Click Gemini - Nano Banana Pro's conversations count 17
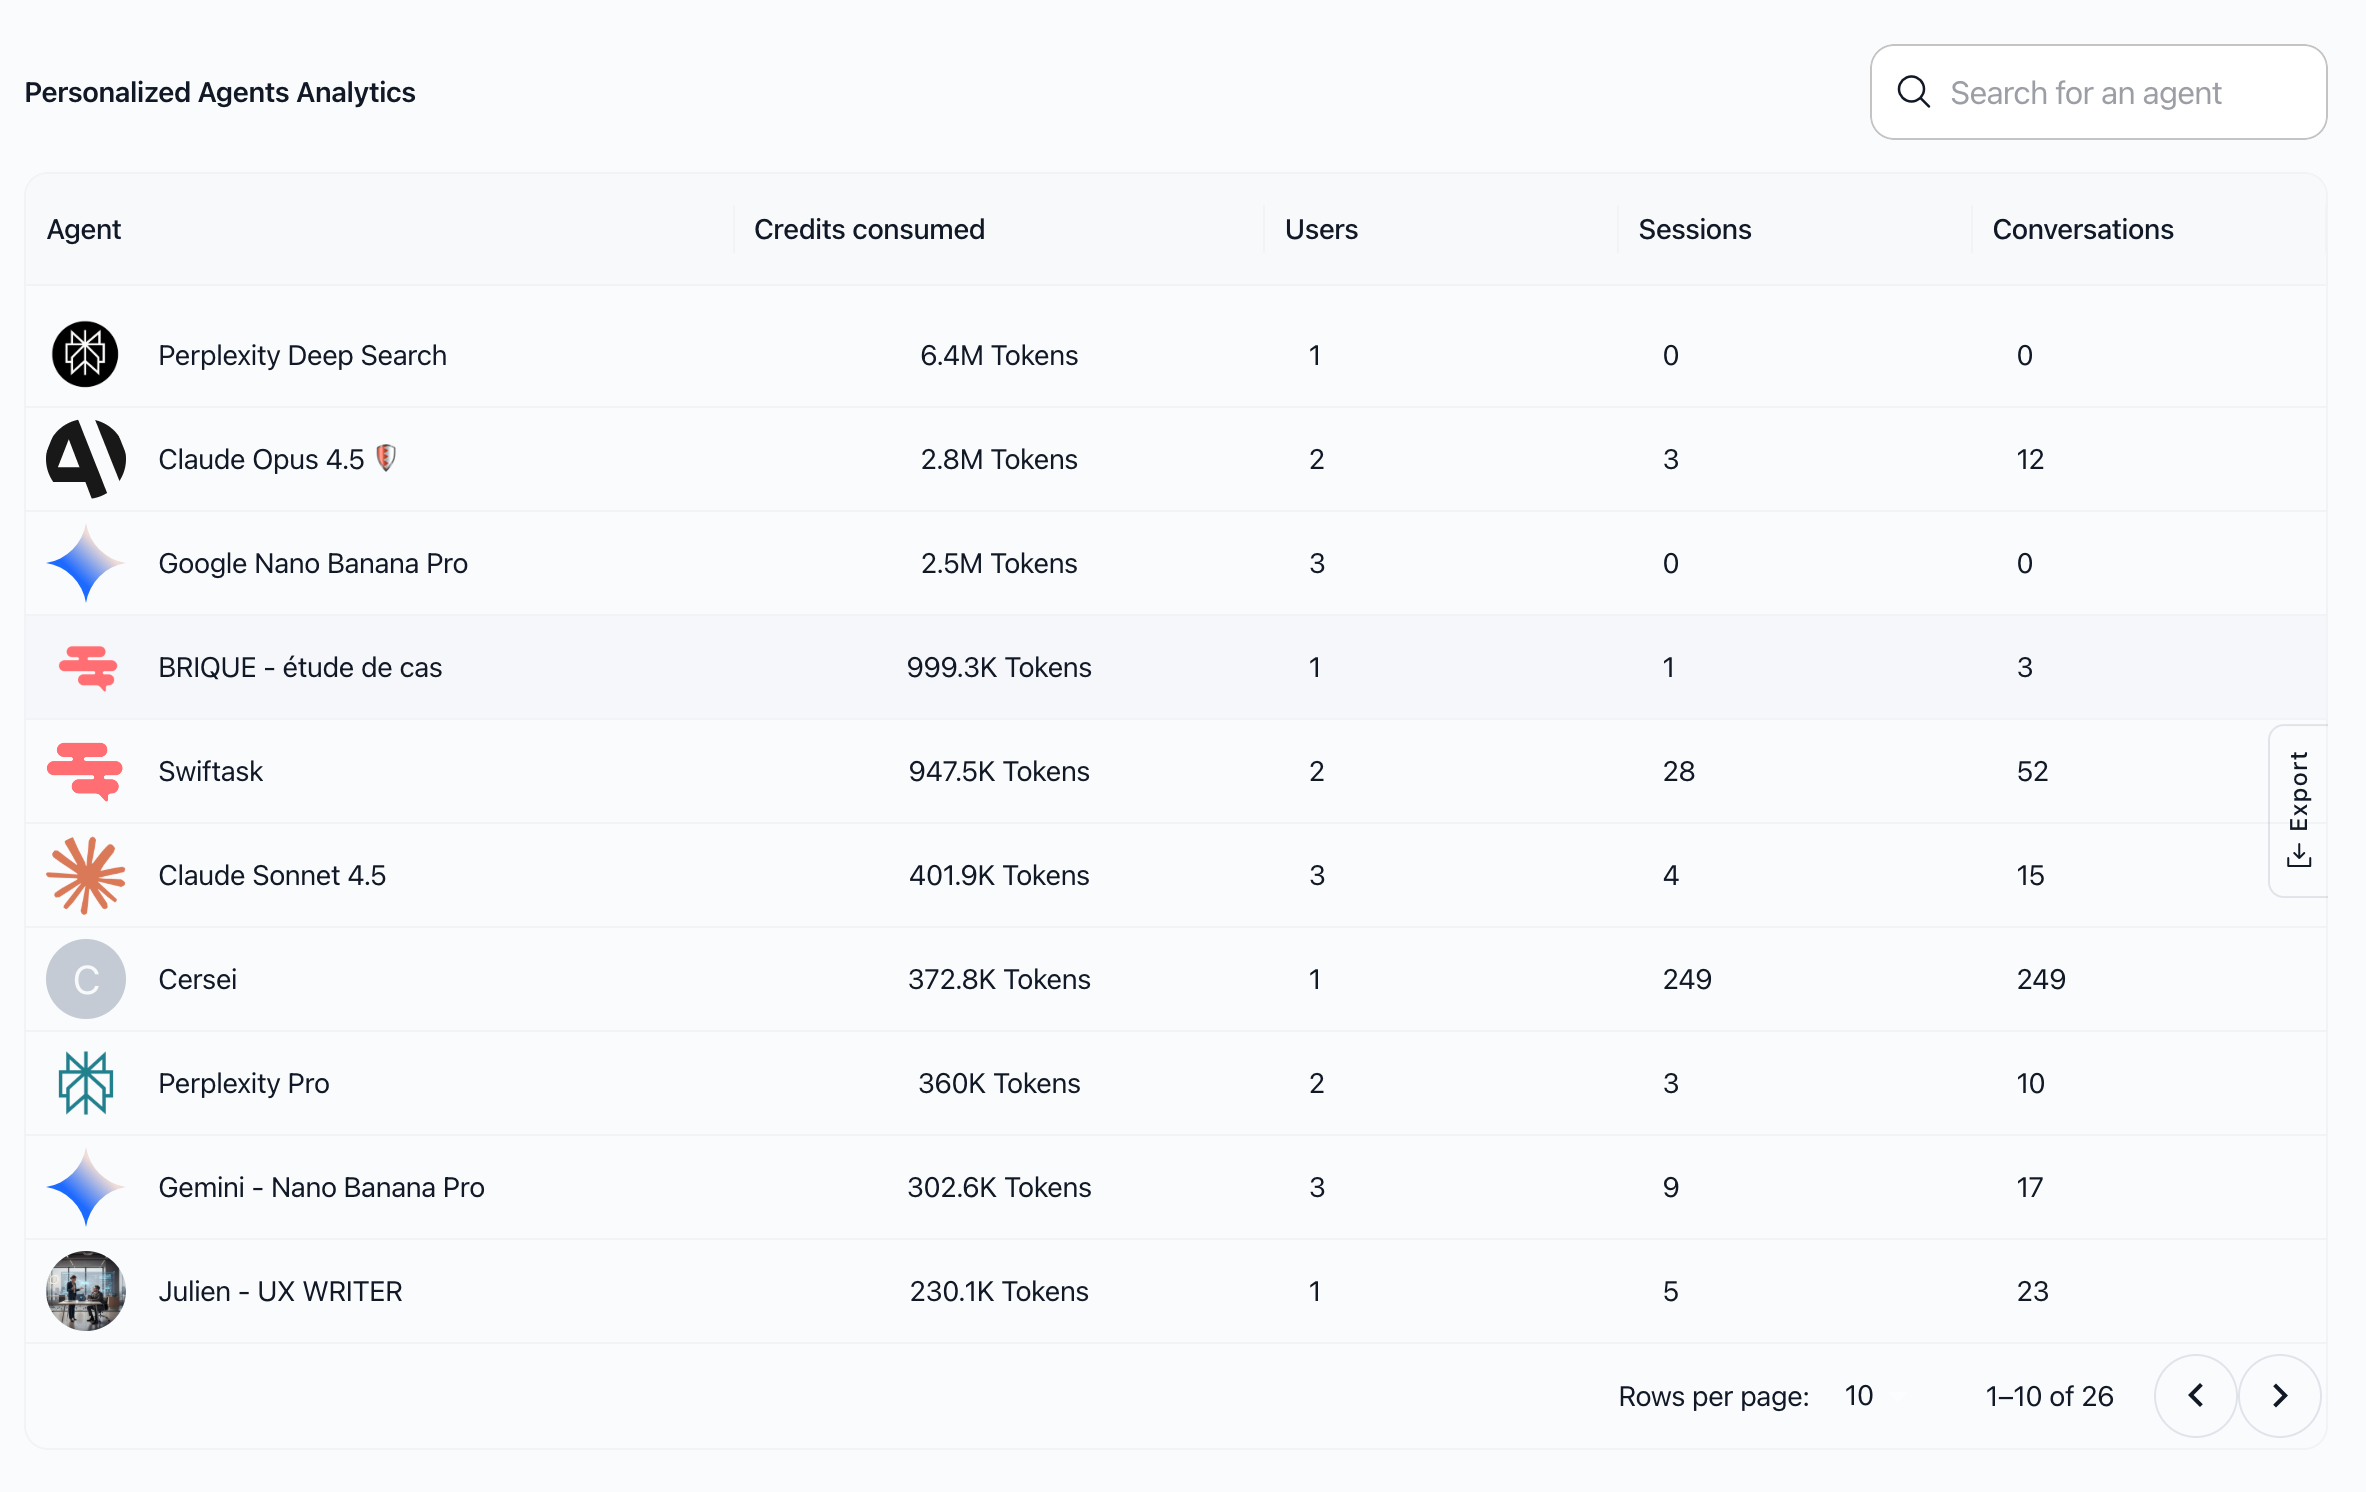Screen dimensions: 2366x1492 2030,1187
